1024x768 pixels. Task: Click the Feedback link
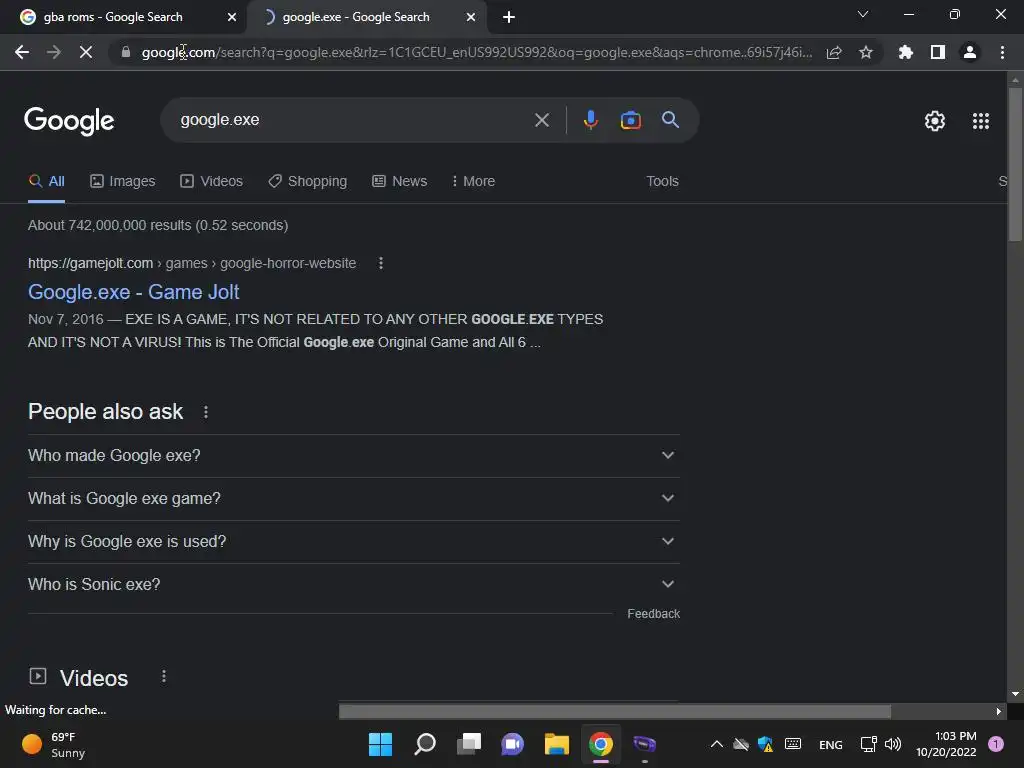[653, 614]
